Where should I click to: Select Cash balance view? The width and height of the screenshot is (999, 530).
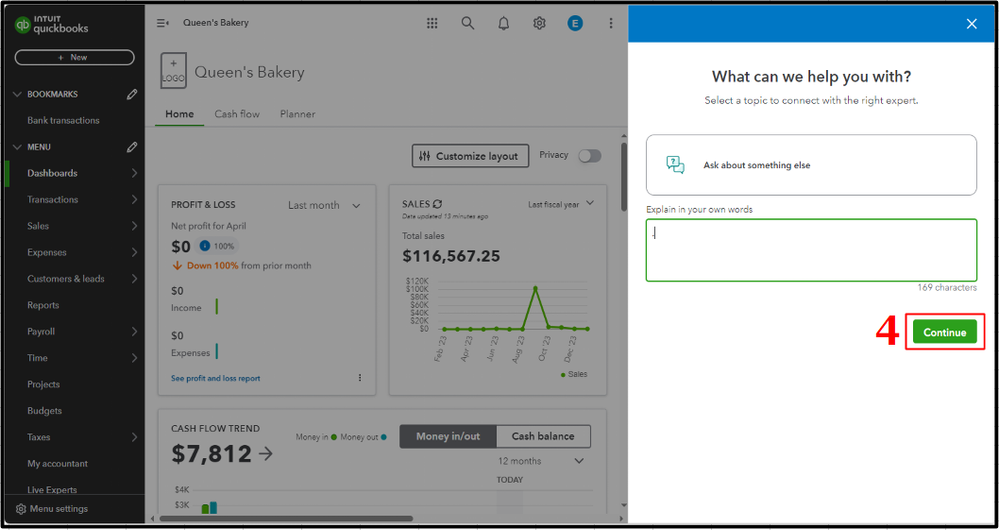click(543, 436)
